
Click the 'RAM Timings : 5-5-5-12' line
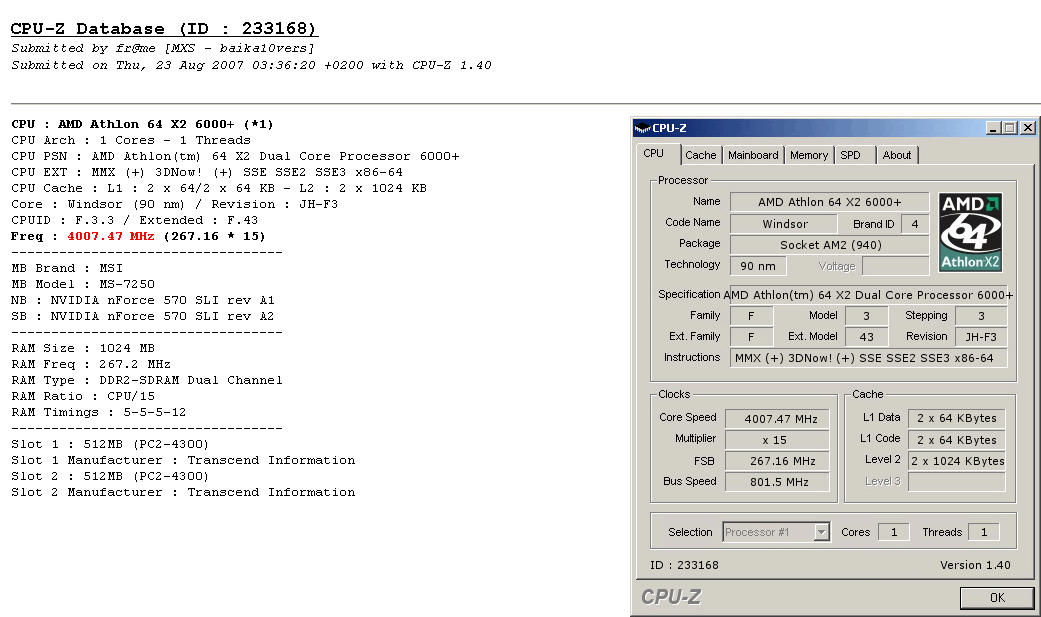click(99, 412)
